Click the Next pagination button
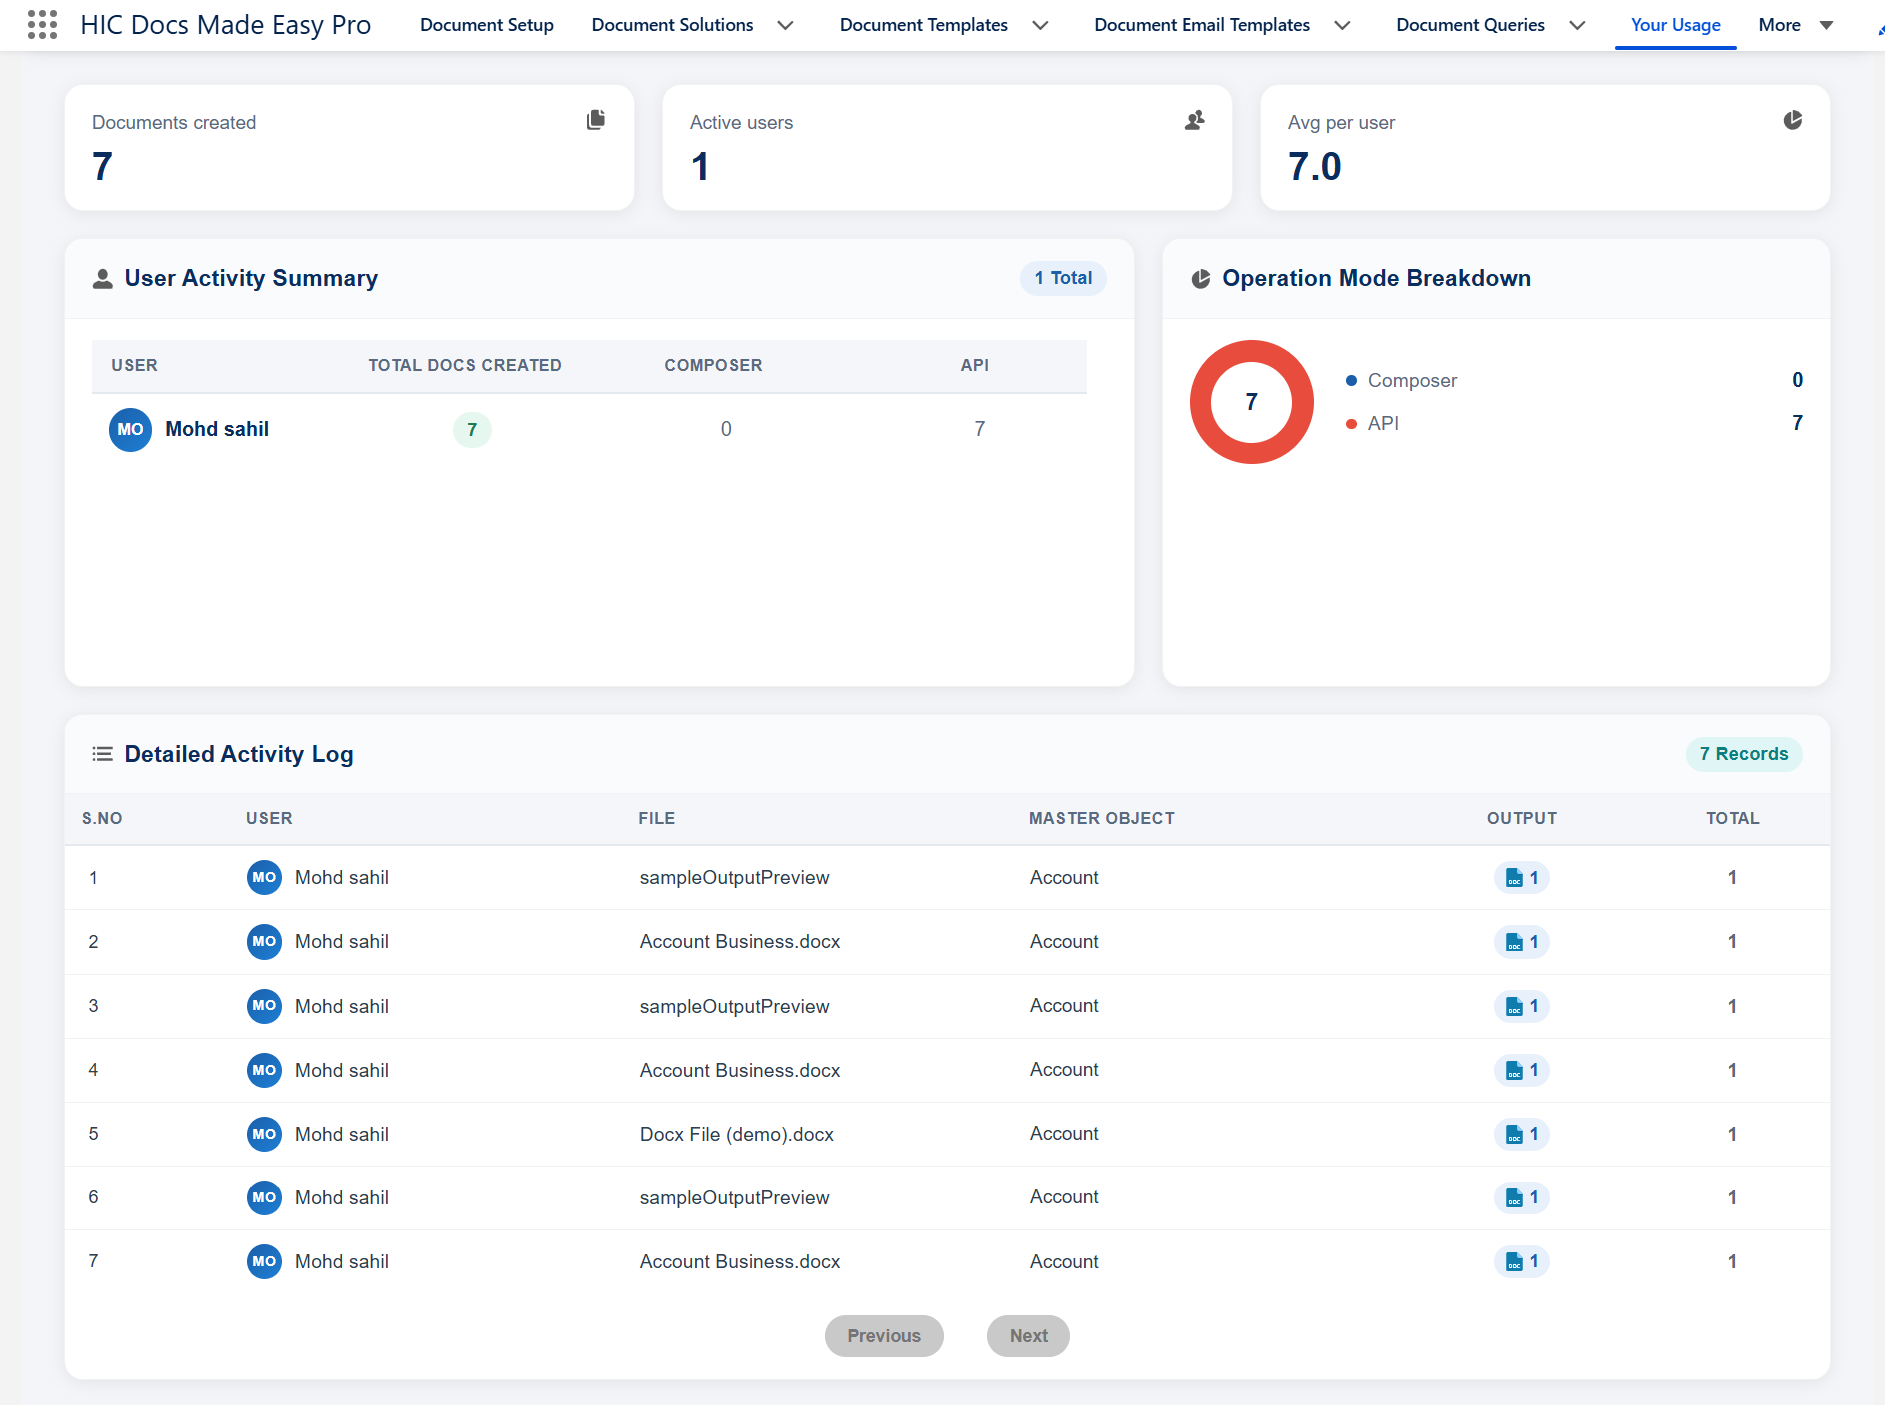 [1028, 1336]
